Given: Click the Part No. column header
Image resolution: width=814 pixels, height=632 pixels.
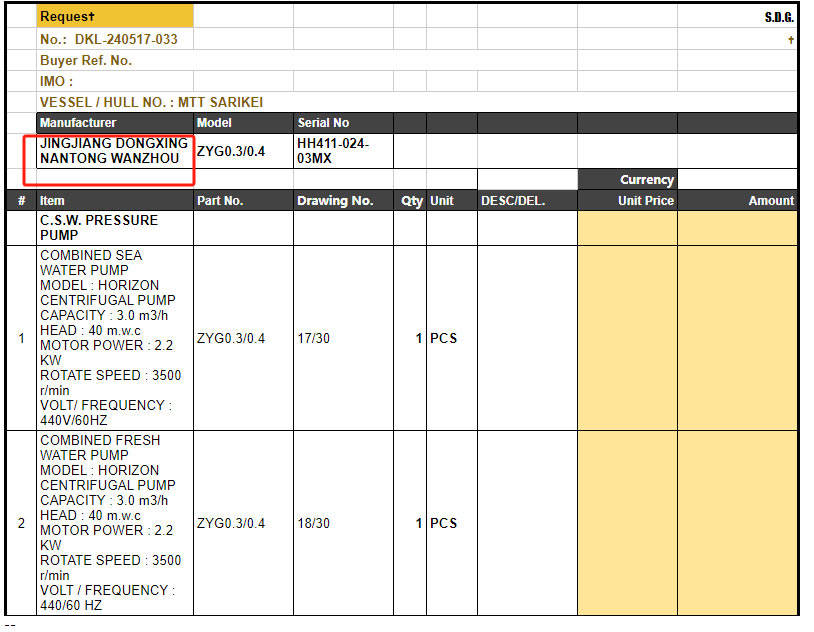Looking at the screenshot, I should click(x=243, y=201).
